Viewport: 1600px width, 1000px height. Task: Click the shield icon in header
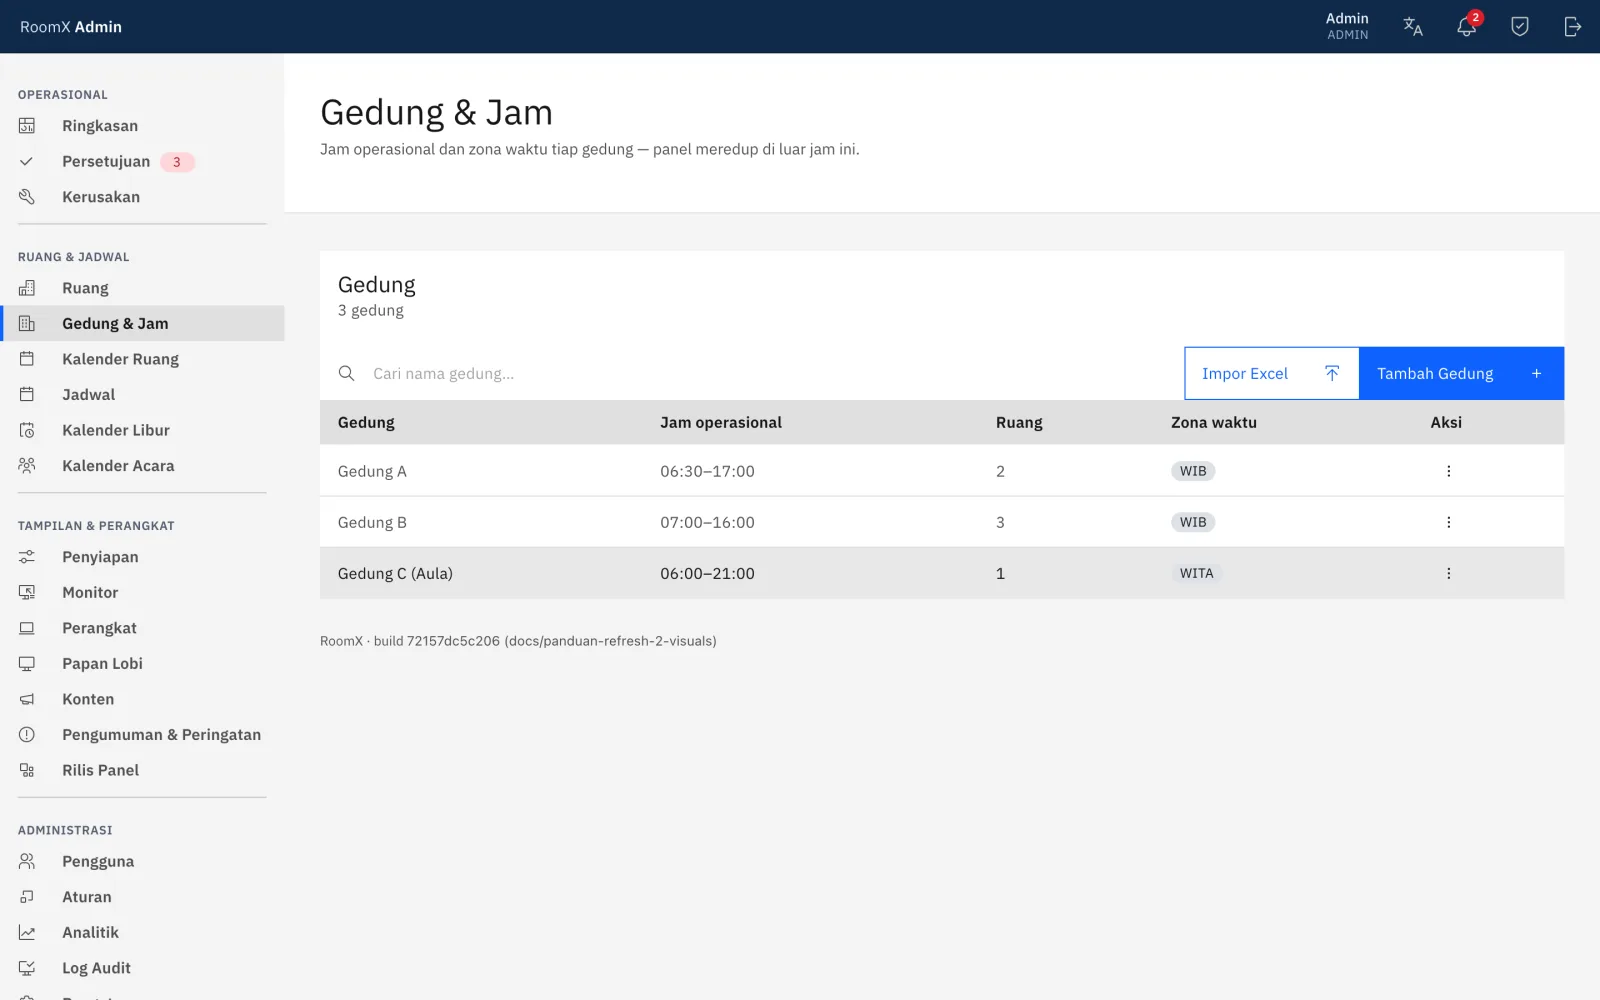[x=1519, y=27]
